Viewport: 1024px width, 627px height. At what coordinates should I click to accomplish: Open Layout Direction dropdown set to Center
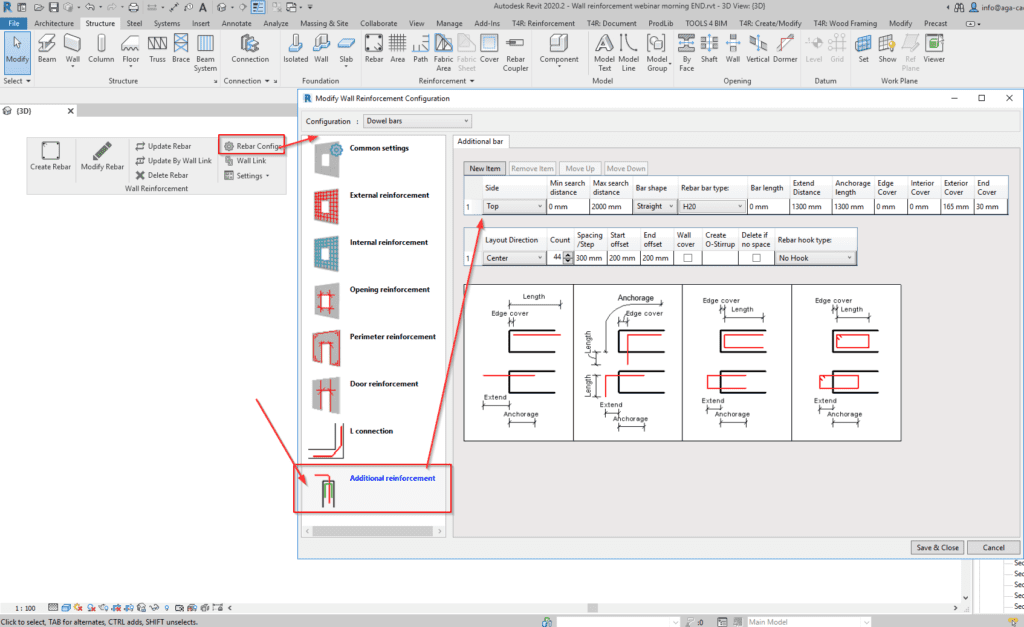point(514,258)
